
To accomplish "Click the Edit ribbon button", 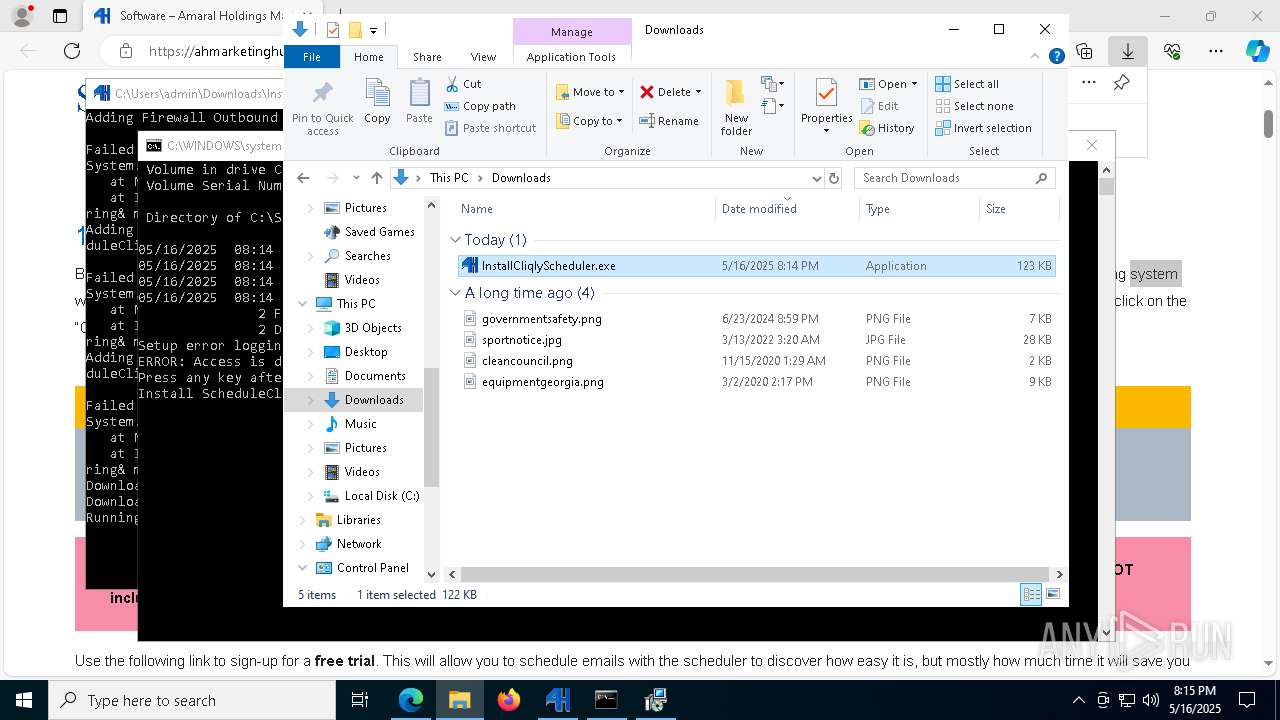I will 878,106.
